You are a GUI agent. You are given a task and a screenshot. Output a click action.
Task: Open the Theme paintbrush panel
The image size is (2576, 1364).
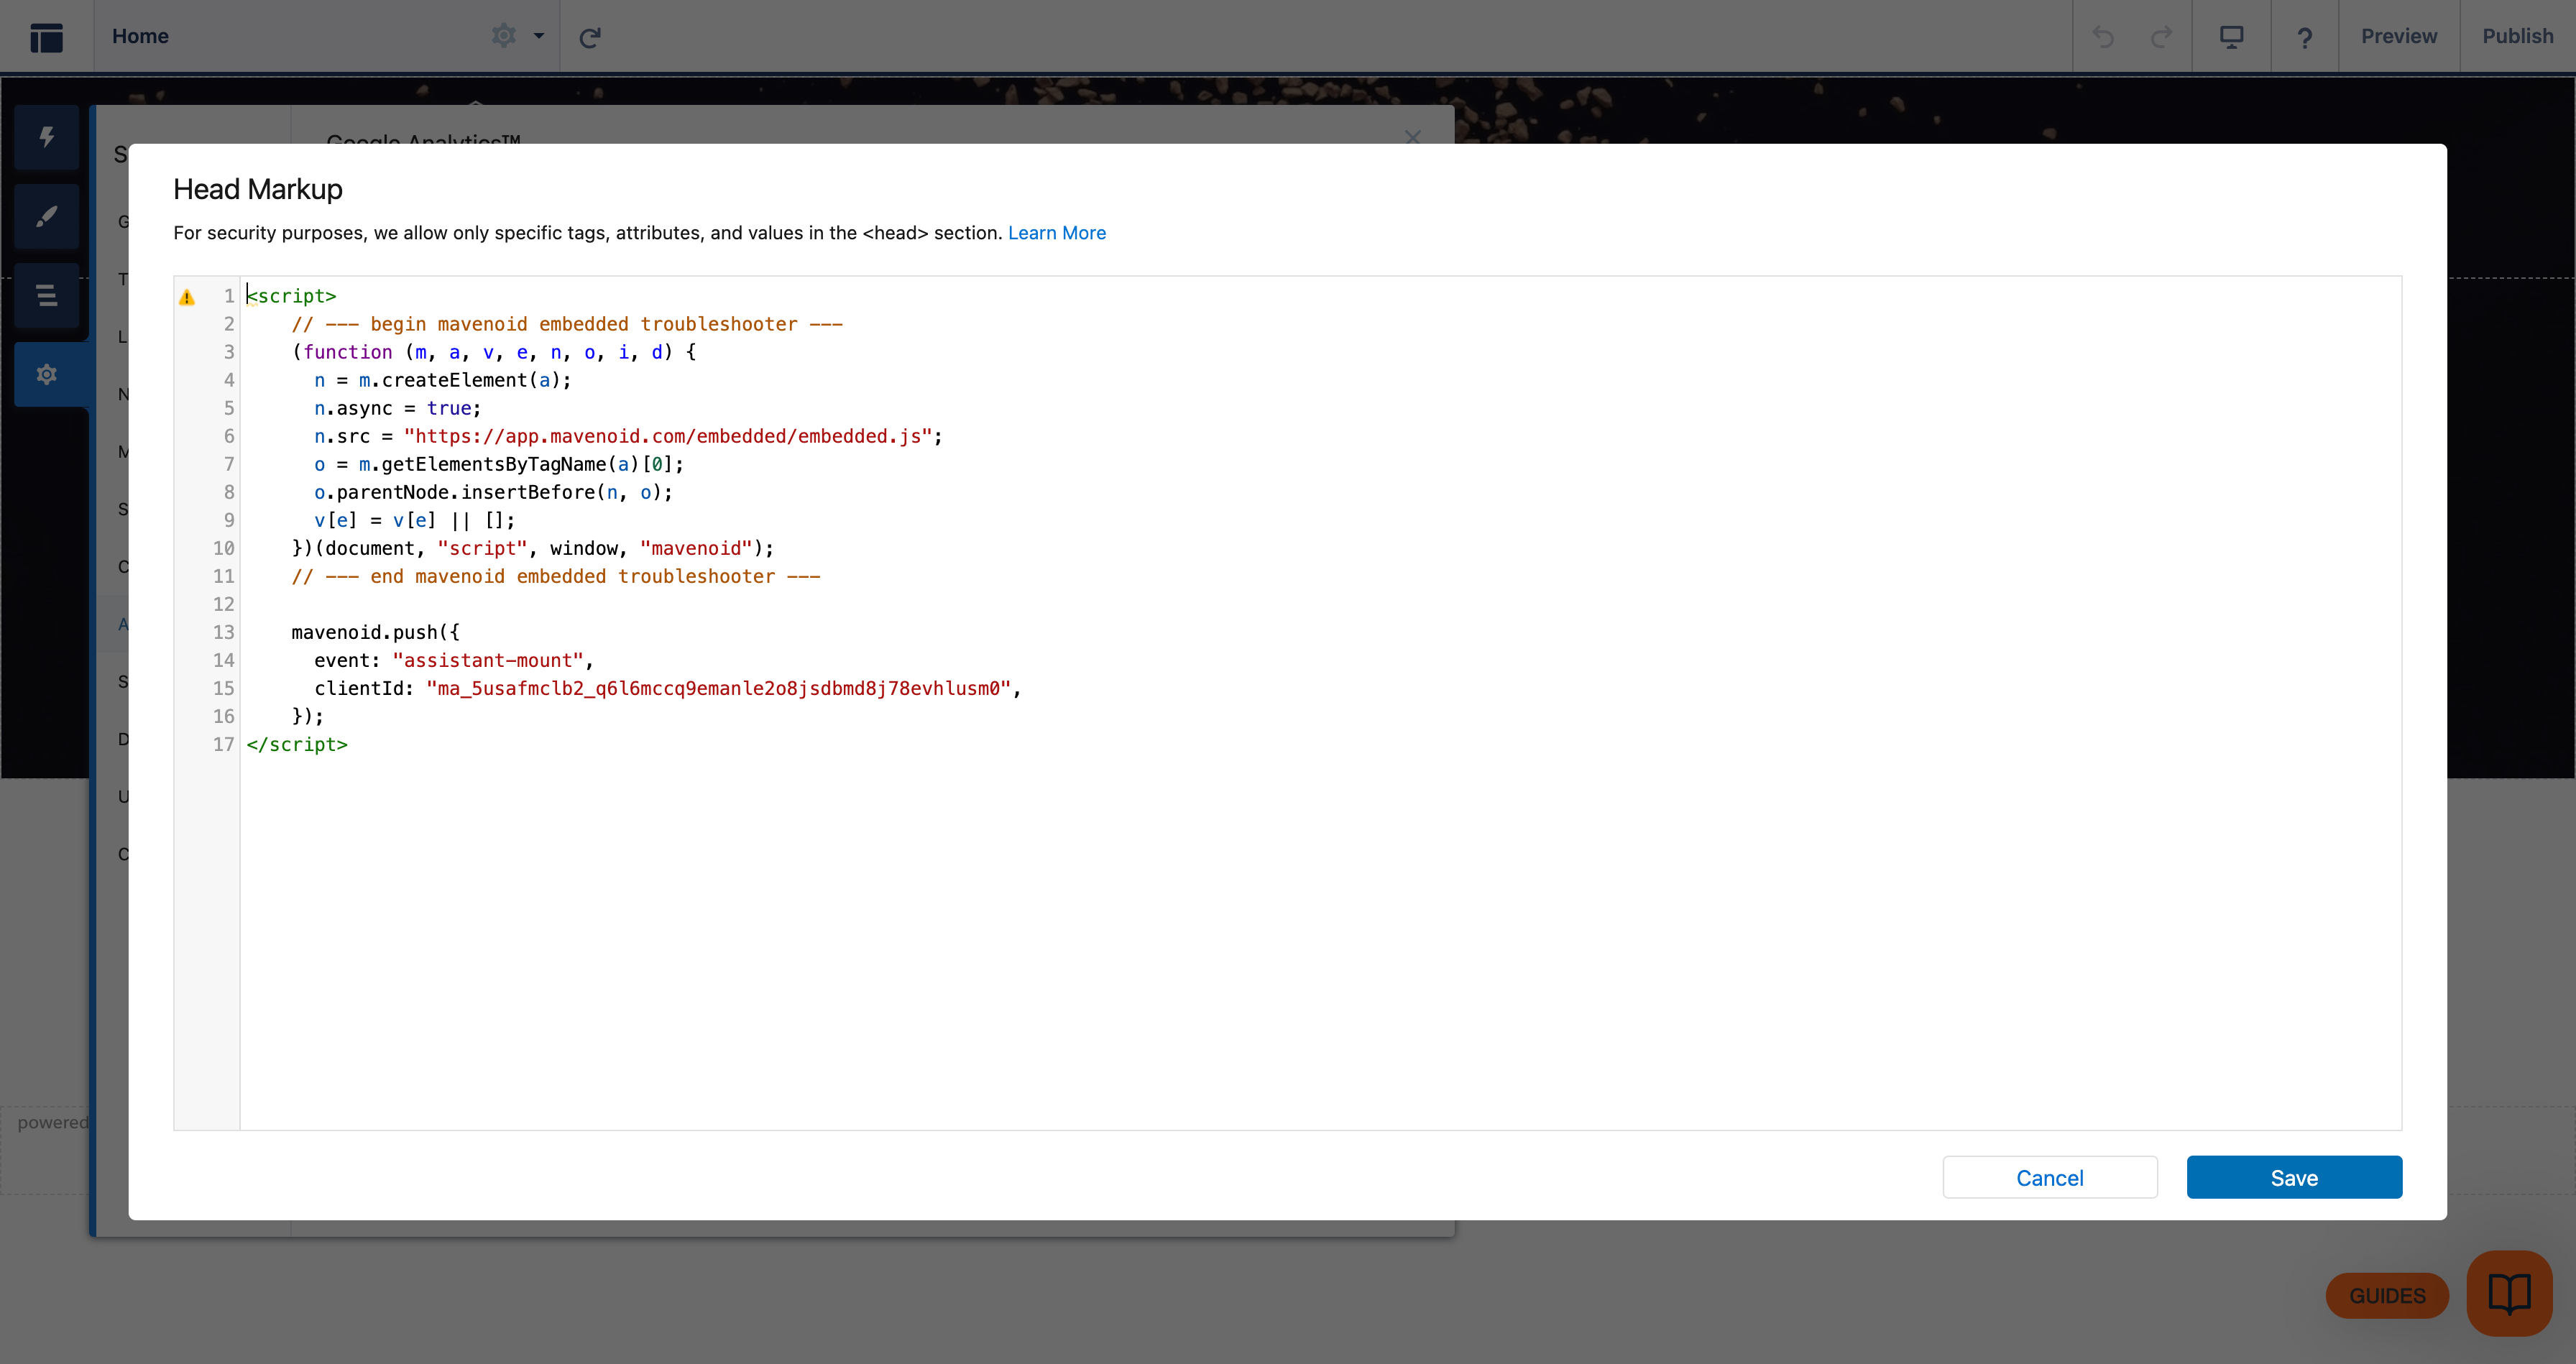47,216
